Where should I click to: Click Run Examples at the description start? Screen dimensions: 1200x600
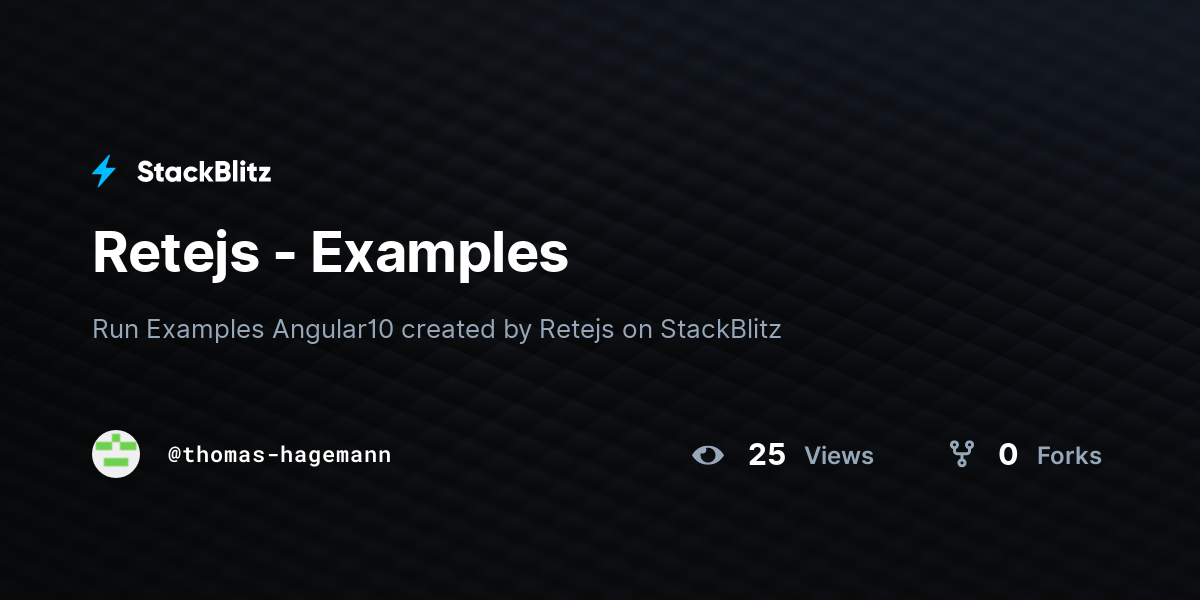(179, 329)
